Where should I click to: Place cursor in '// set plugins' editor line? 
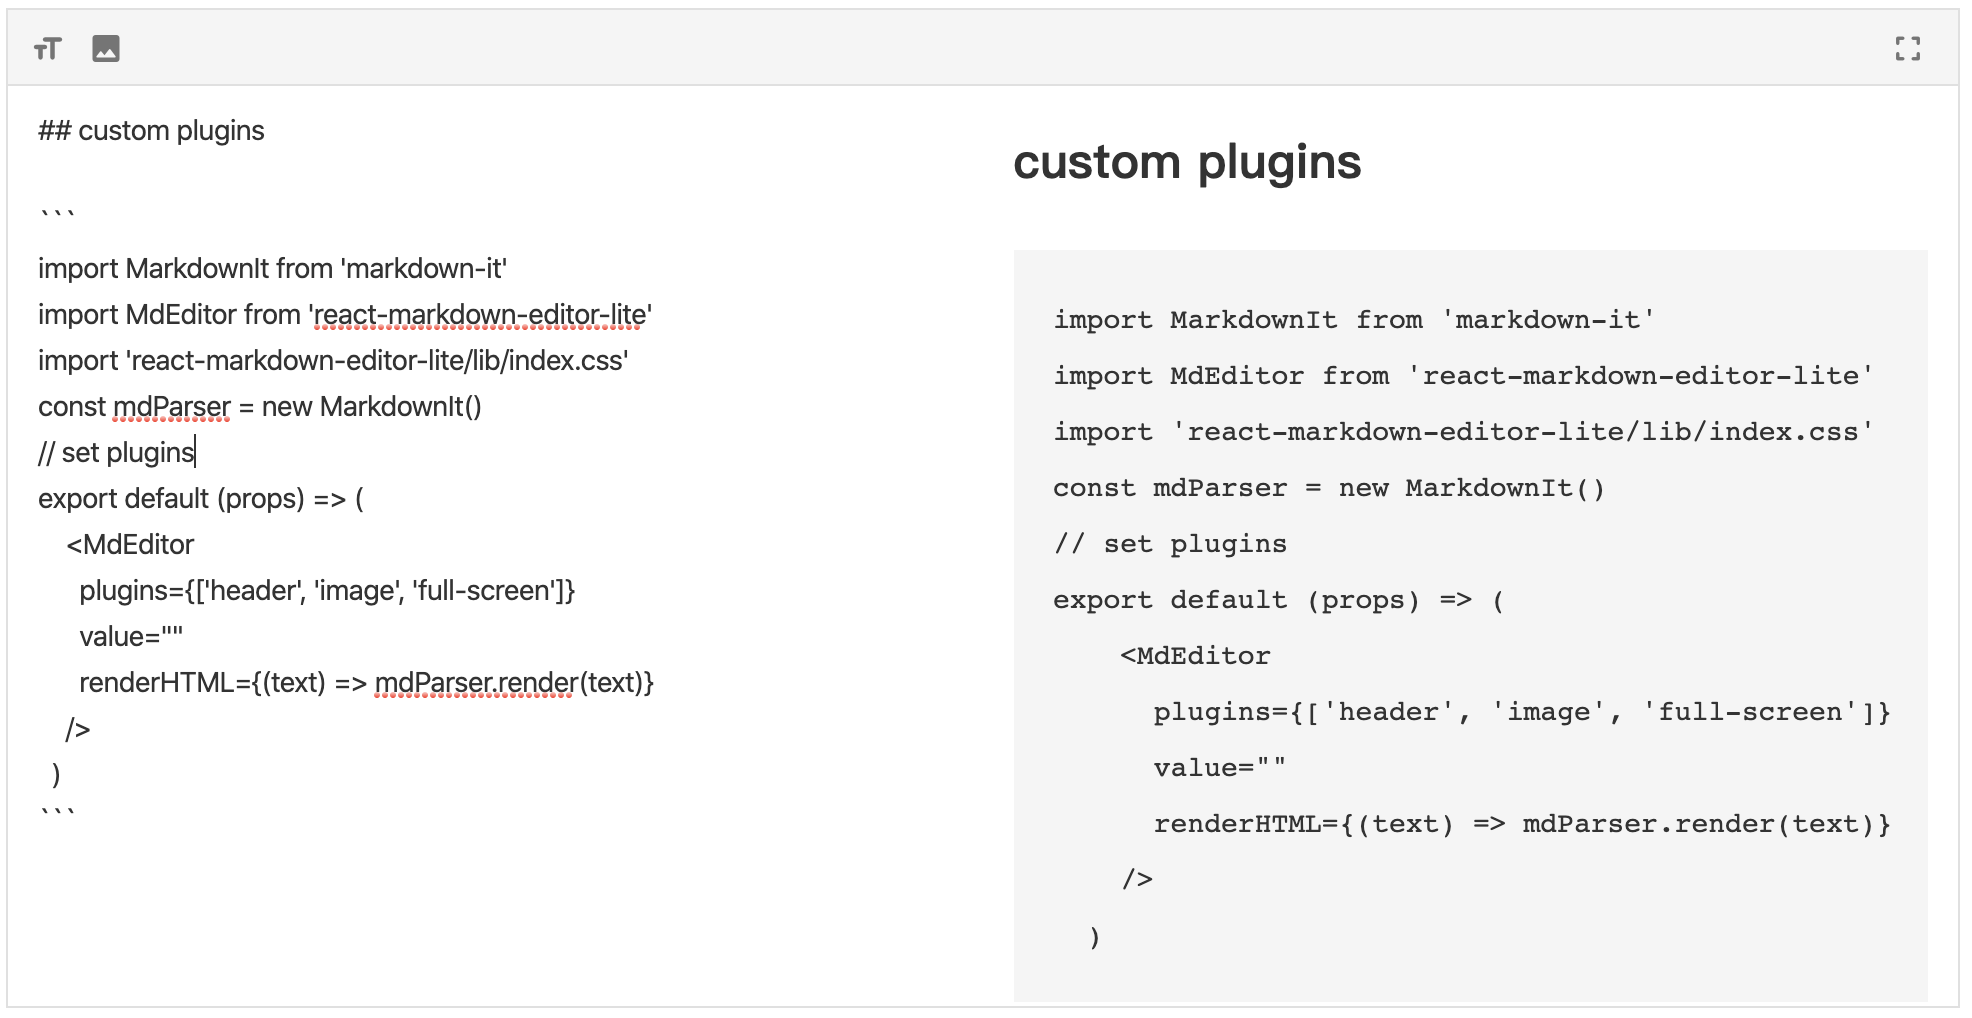point(116,453)
